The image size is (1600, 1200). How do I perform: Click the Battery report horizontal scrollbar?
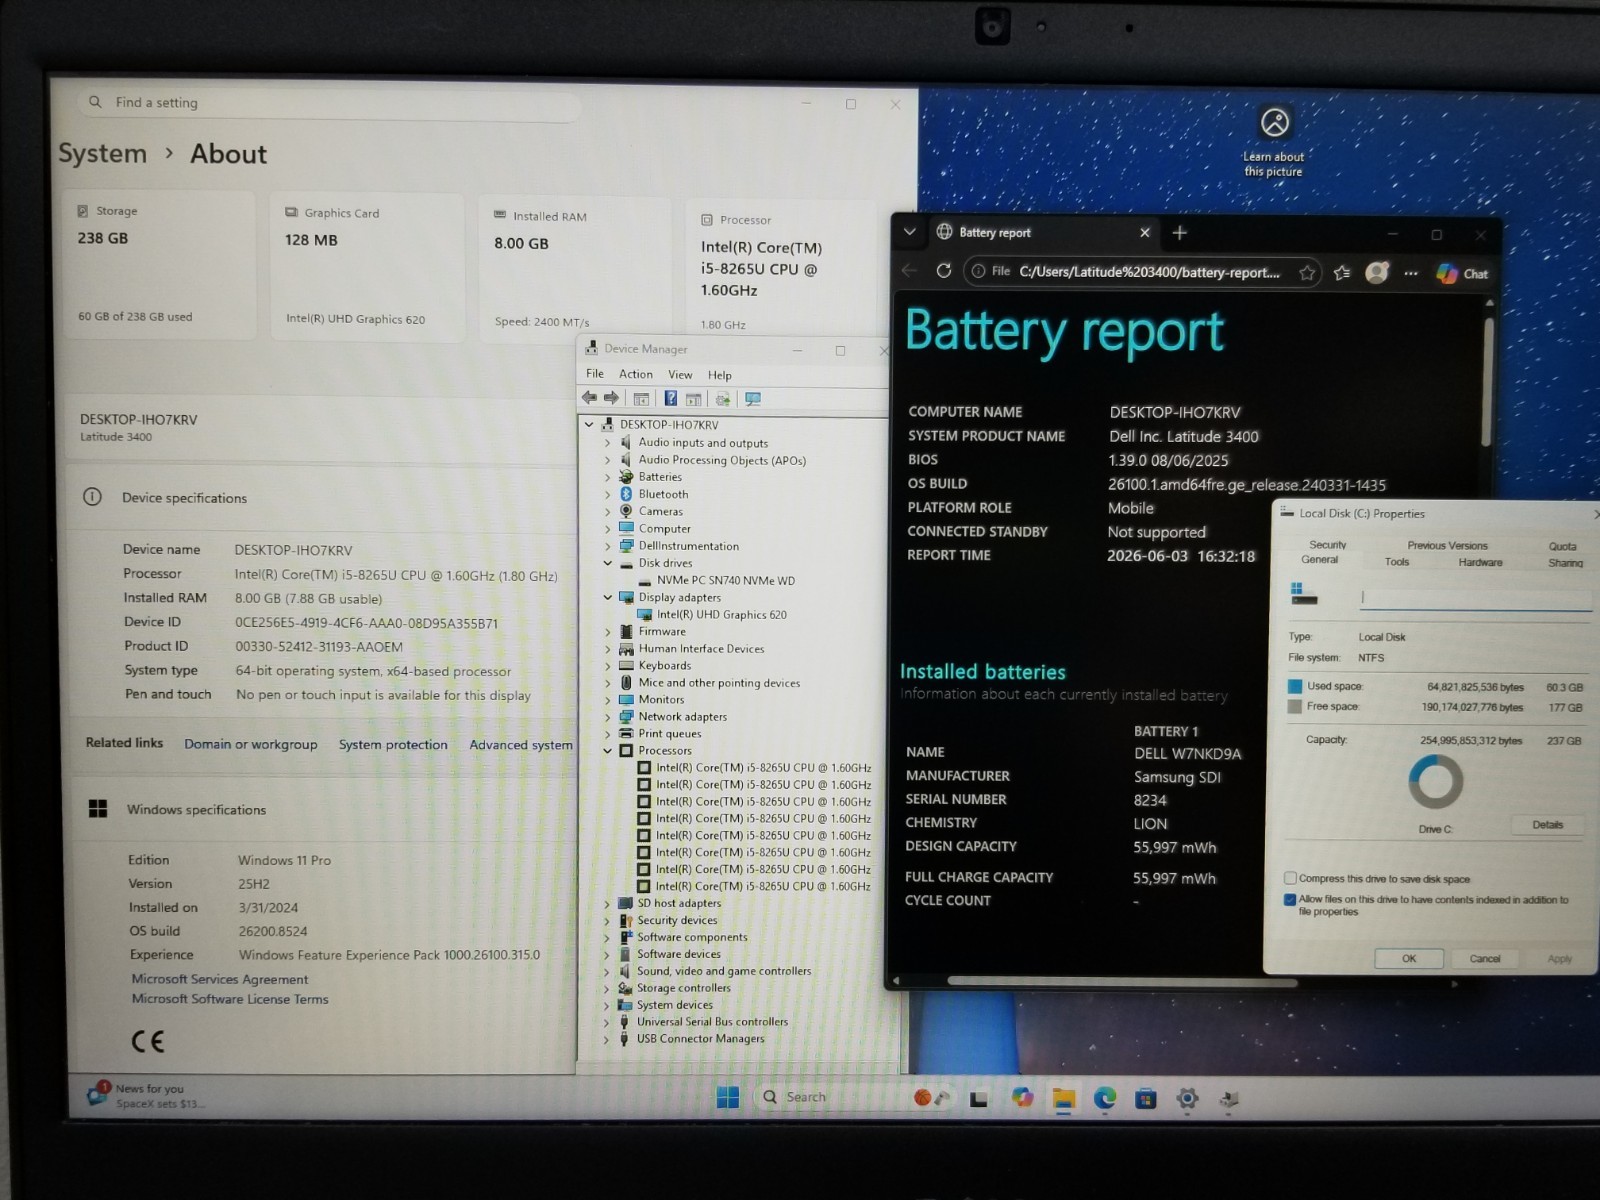tap(1122, 981)
